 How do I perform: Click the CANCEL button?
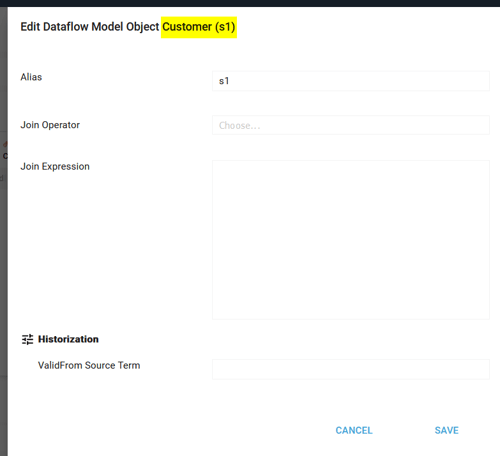click(354, 430)
